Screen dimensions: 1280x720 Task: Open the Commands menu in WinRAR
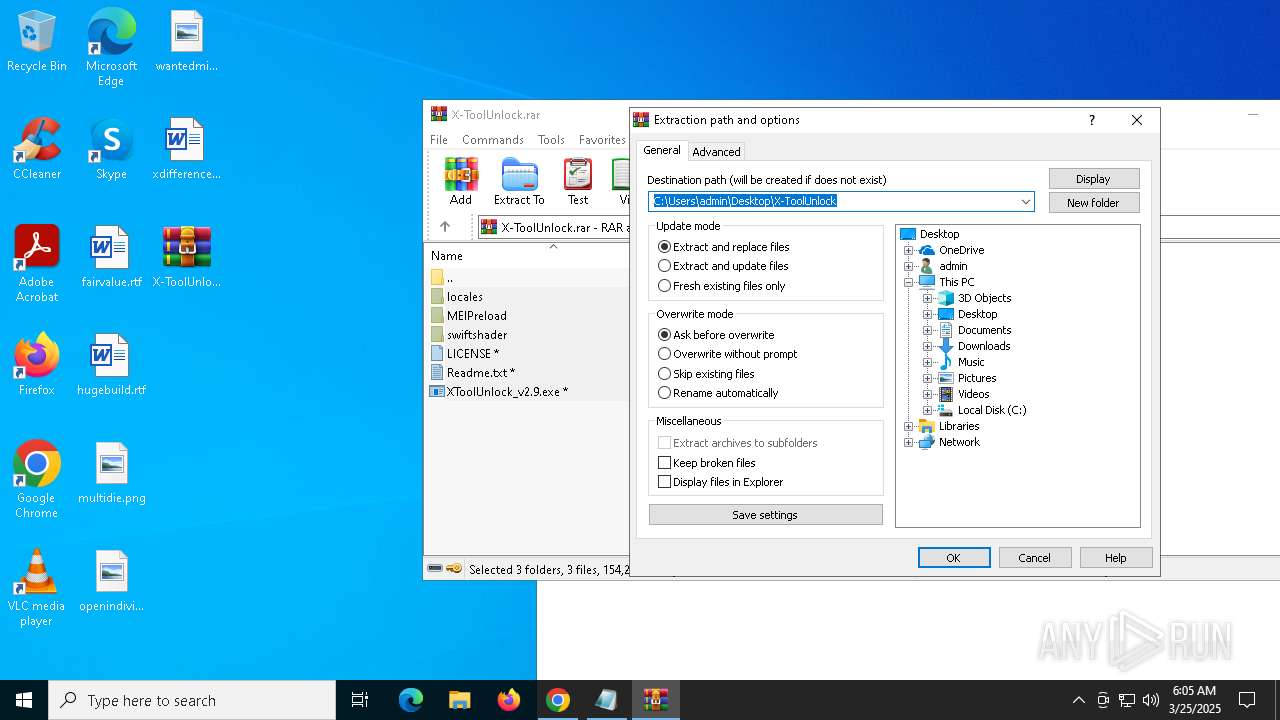(493, 140)
